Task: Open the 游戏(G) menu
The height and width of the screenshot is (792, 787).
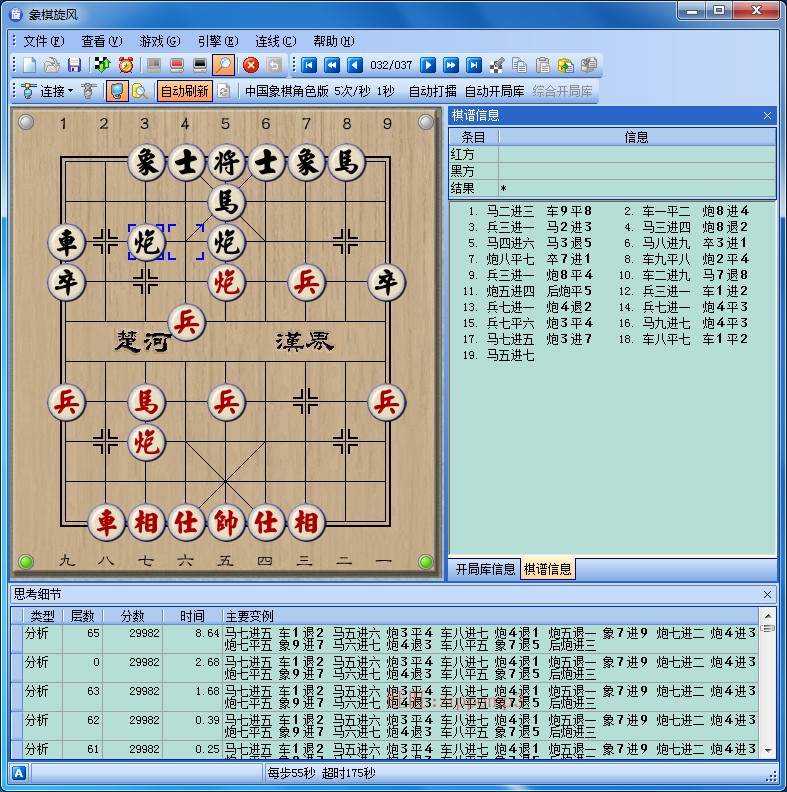Action: 160,41
